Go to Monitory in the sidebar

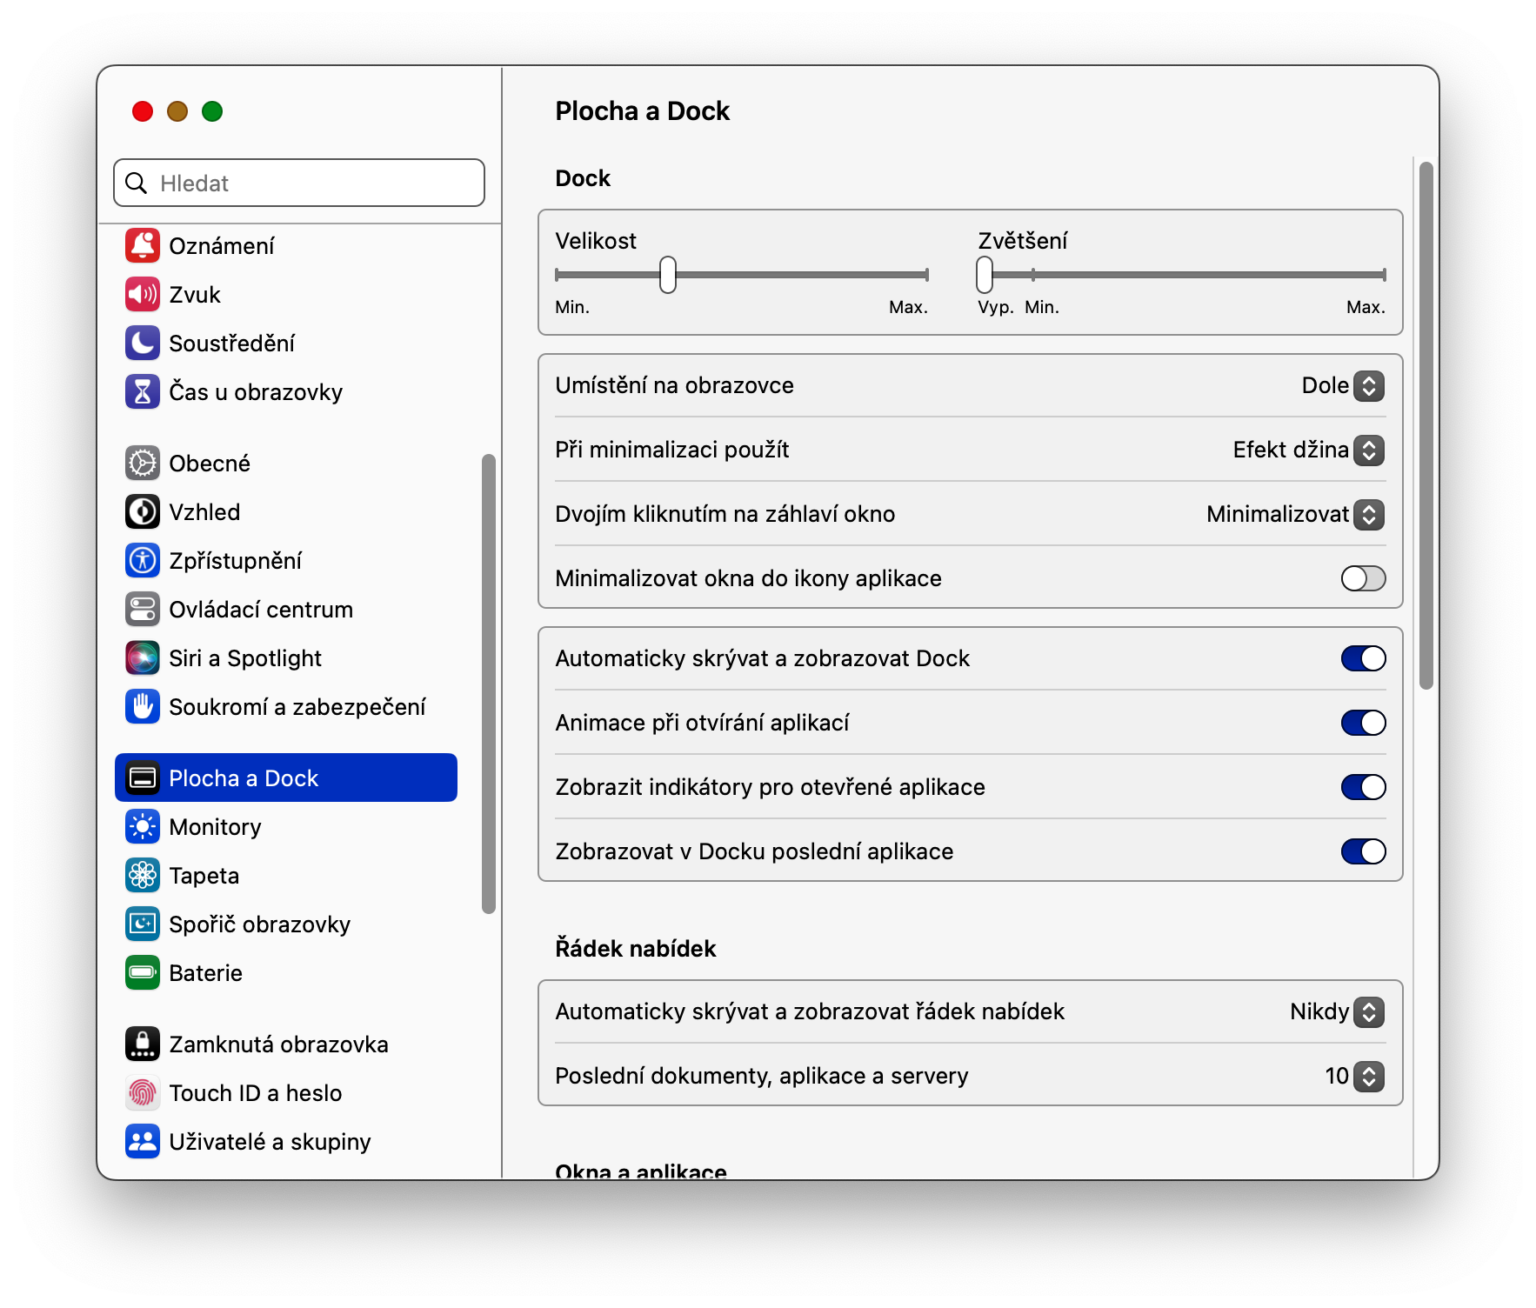point(215,827)
